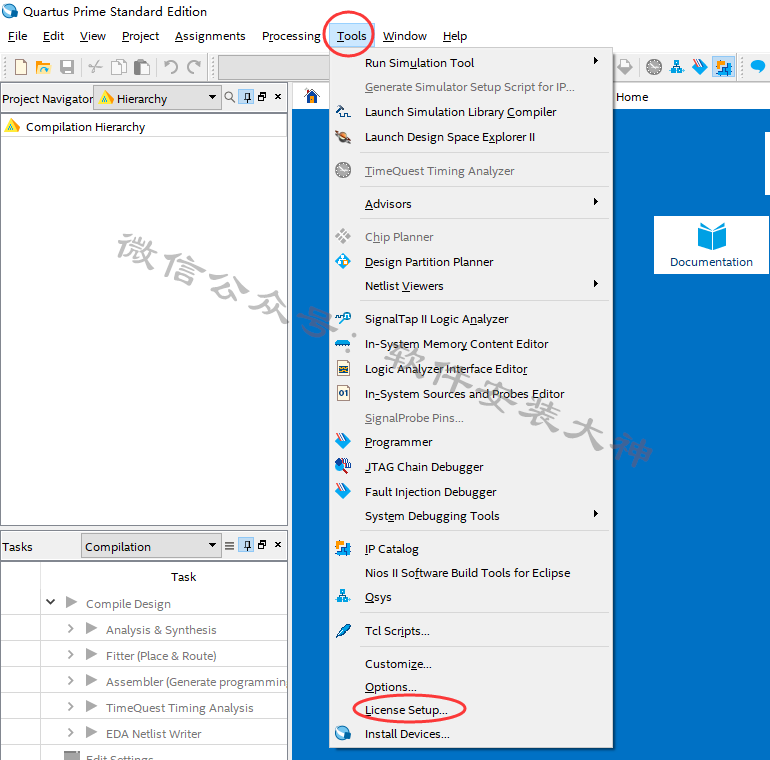770x760 pixels.
Task: Collapse the Compile Design task
Action: [50, 602]
